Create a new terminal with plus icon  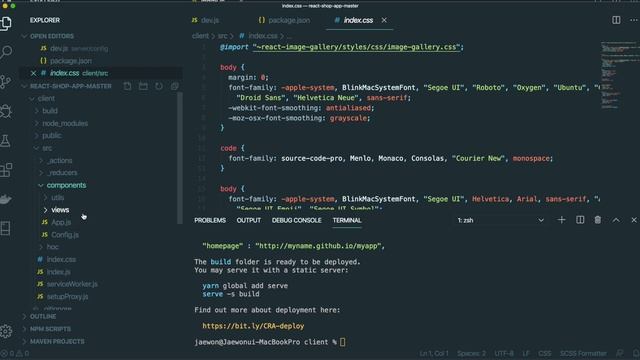click(x=561, y=220)
